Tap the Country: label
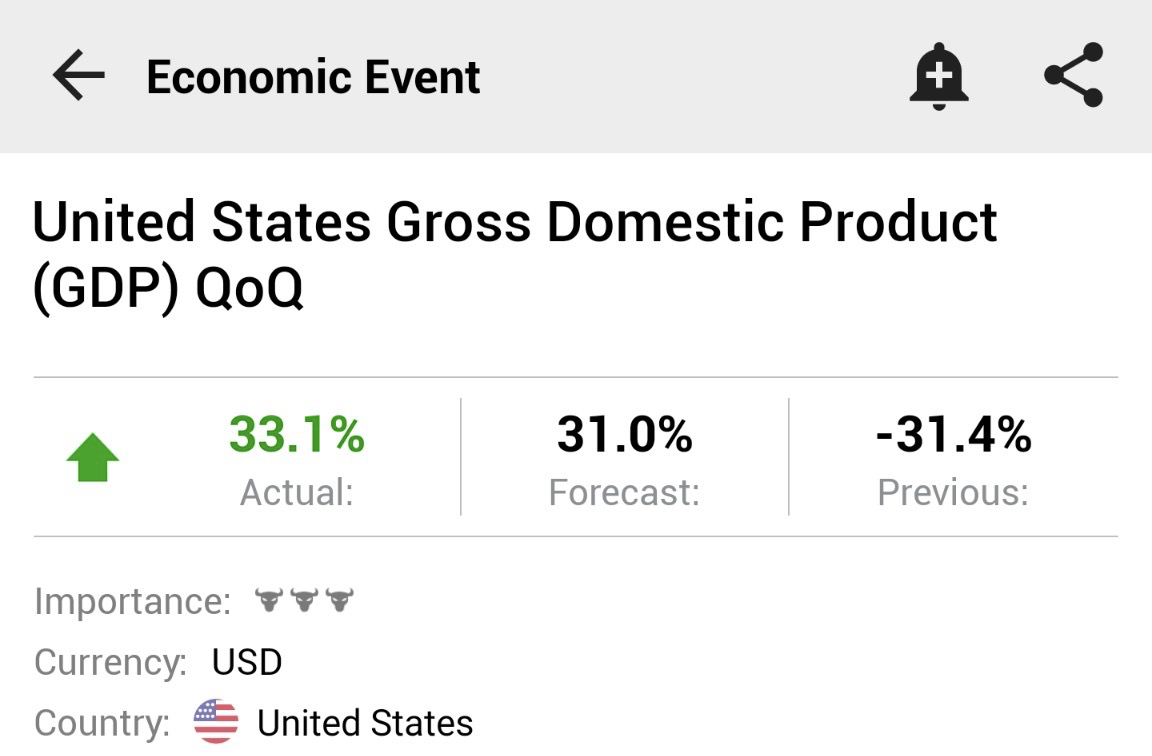The width and height of the screenshot is (1152, 756). pyautogui.click(x=102, y=723)
